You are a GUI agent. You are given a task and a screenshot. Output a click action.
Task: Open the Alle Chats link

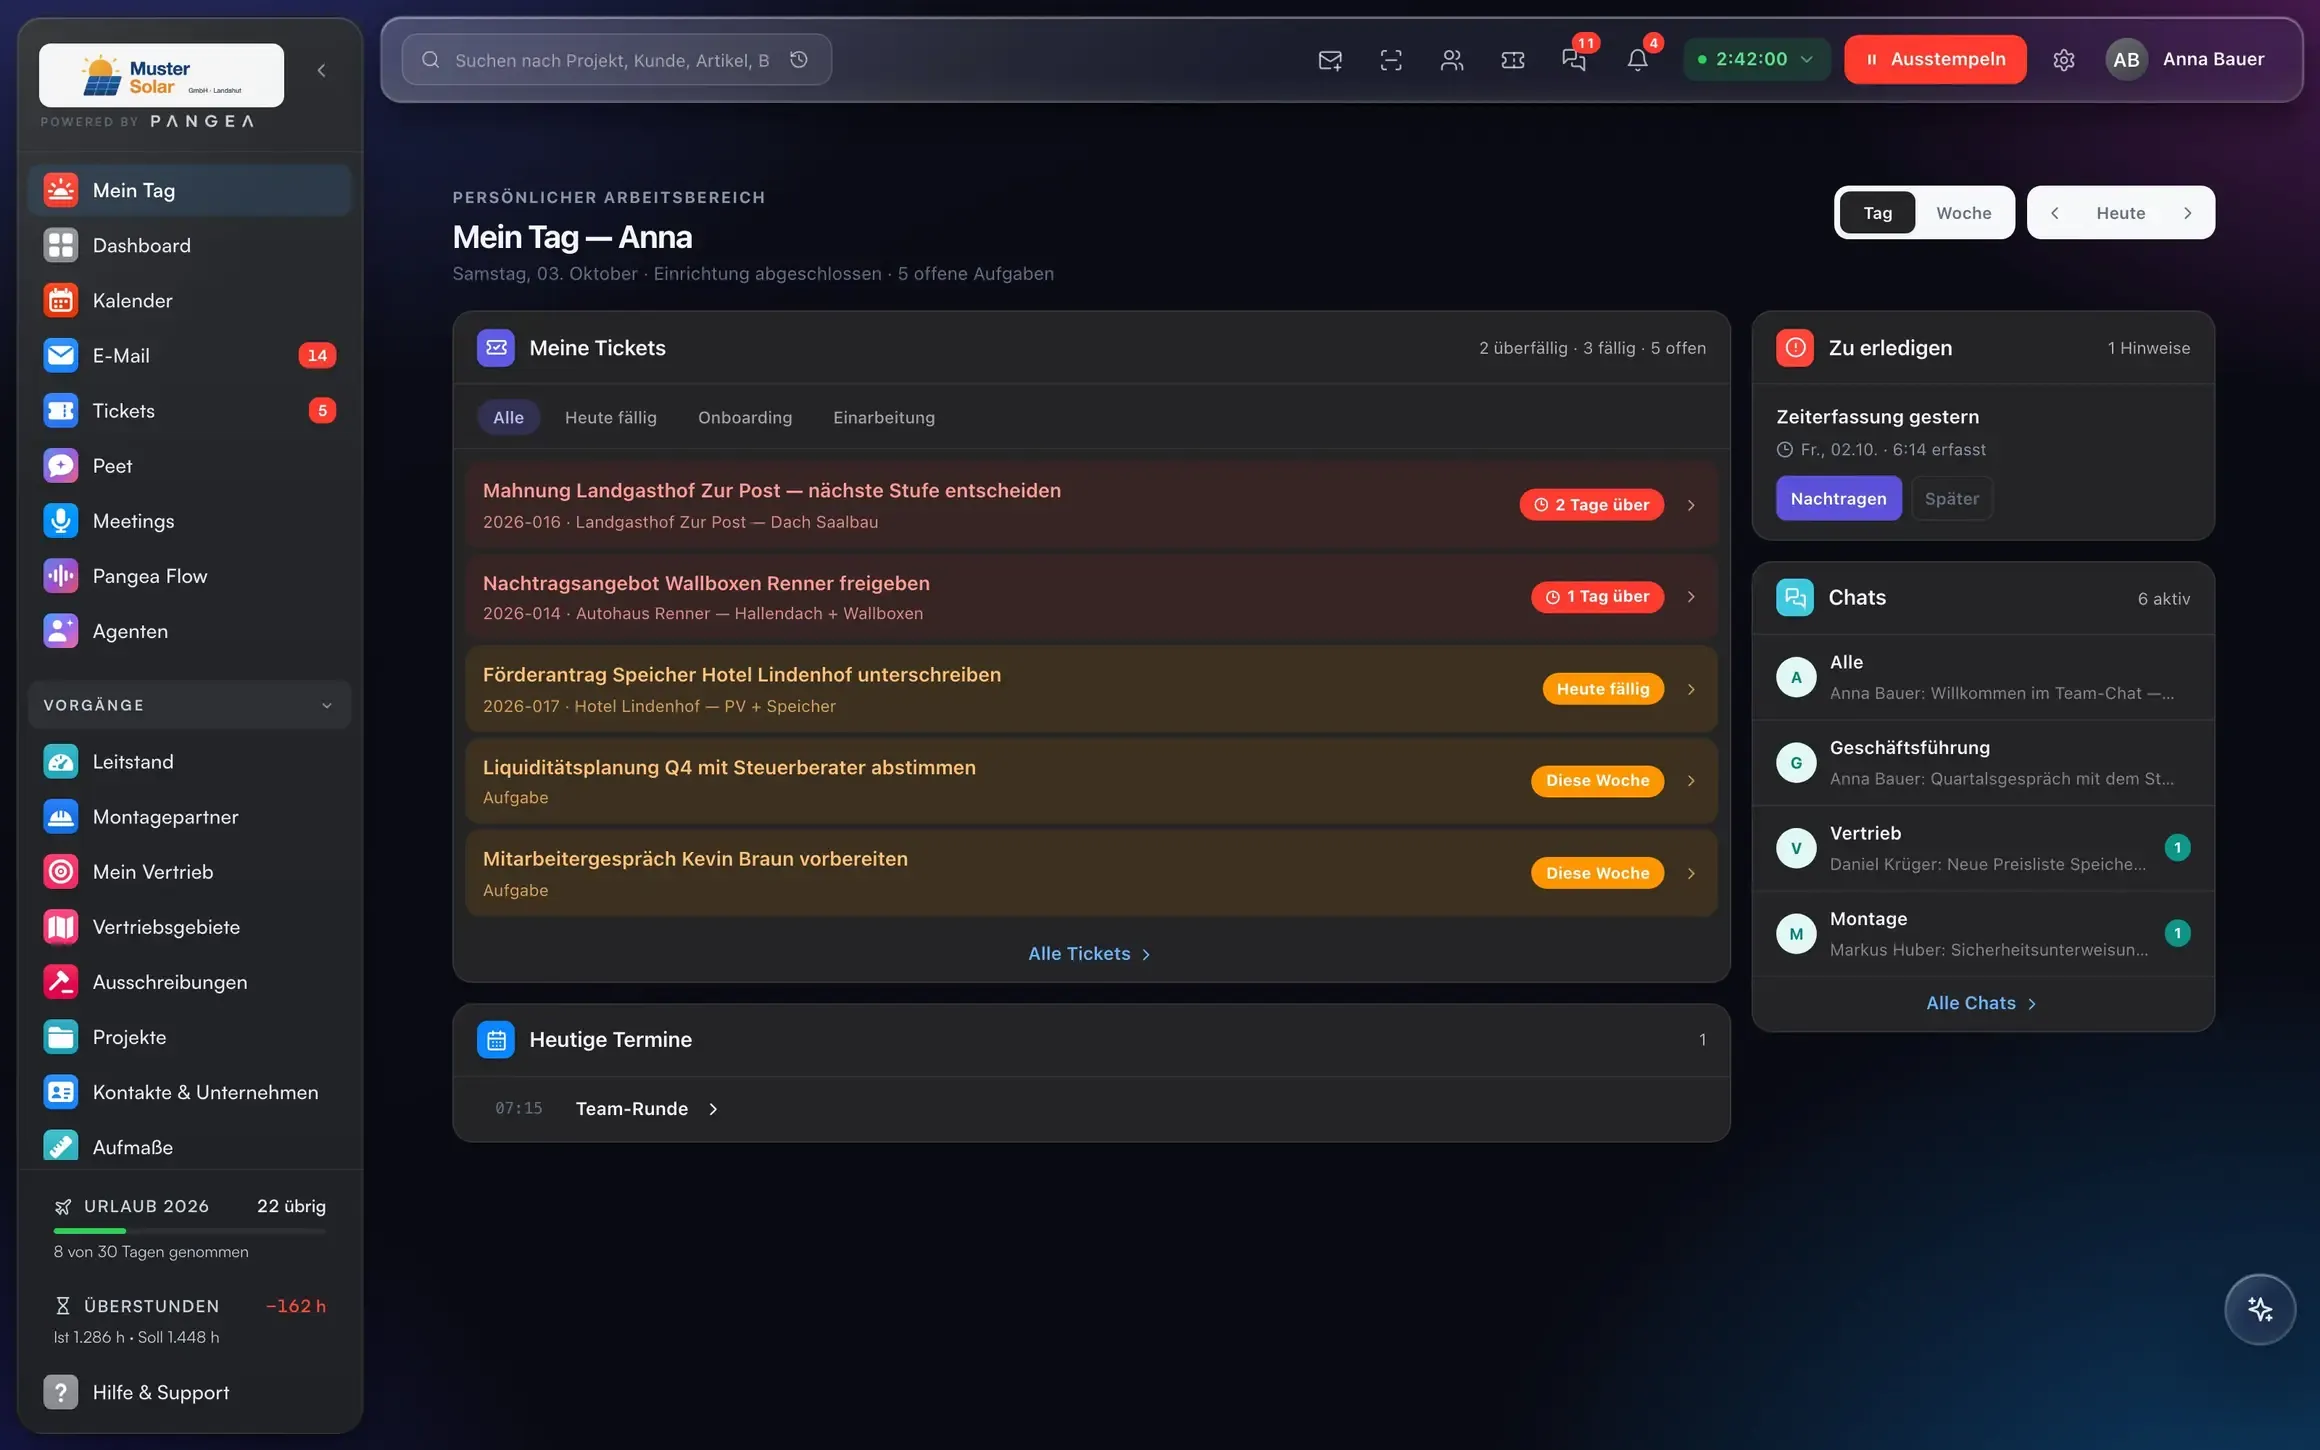coord(1981,1003)
